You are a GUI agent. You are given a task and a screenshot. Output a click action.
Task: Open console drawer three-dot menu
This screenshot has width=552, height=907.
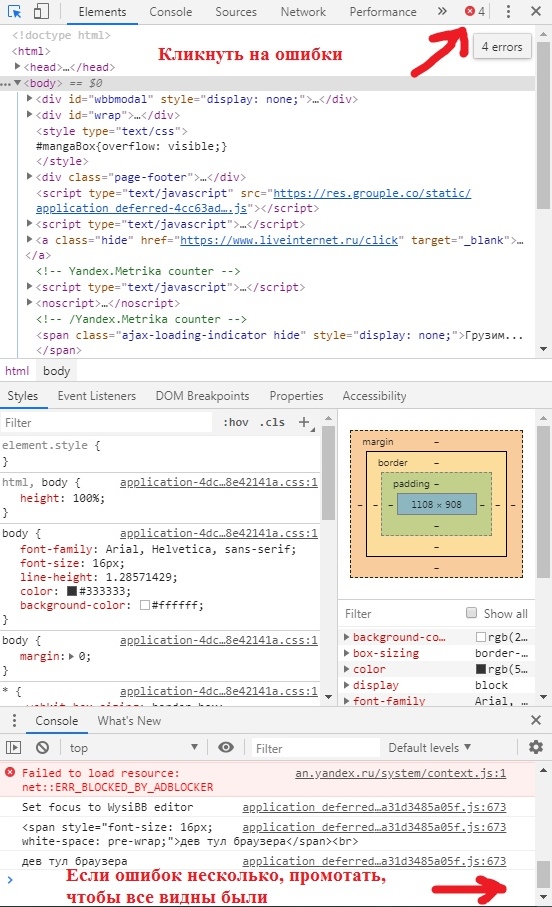[x=14, y=720]
